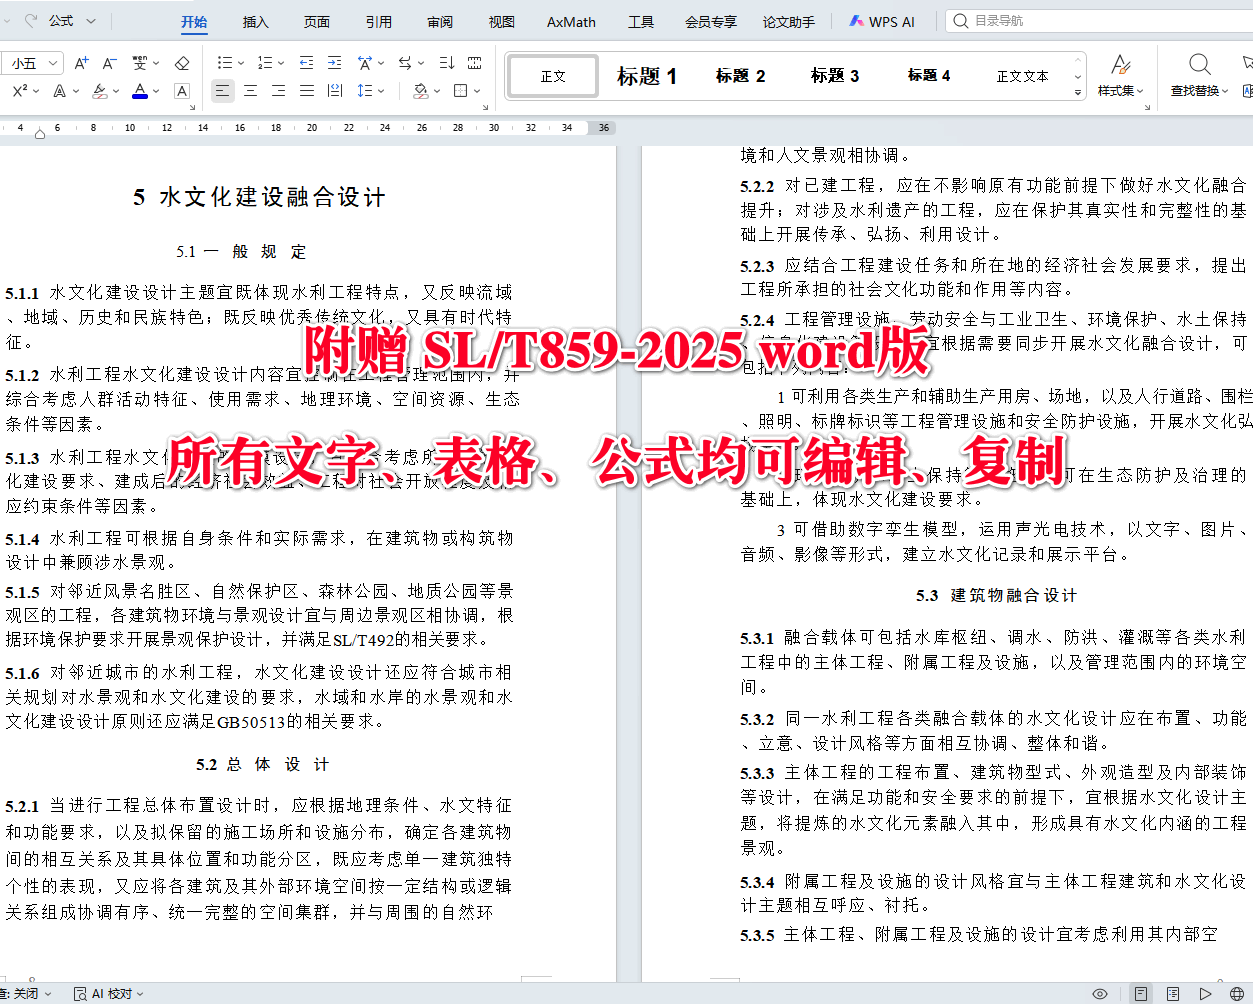The image size is (1253, 1004).
Task: Decrease font size with the A- icon
Action: [110, 63]
